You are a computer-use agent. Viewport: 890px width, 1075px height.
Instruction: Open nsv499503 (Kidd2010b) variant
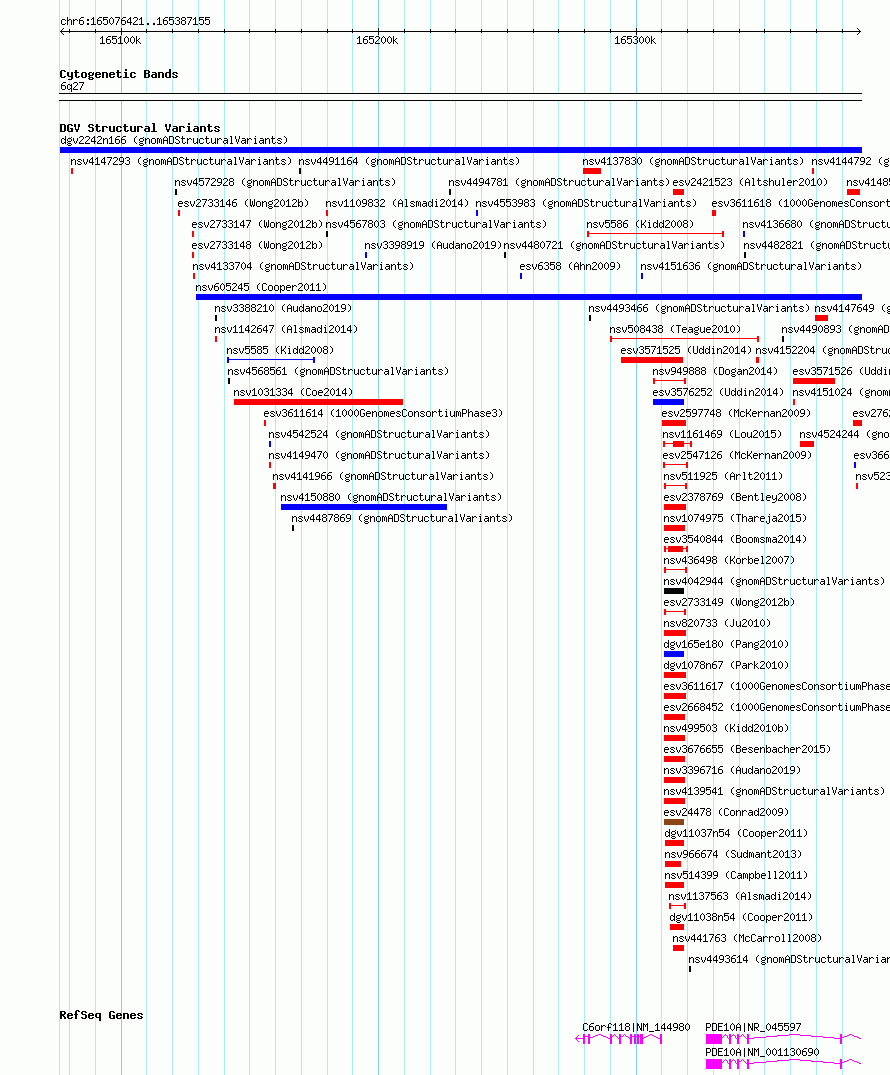[726, 728]
